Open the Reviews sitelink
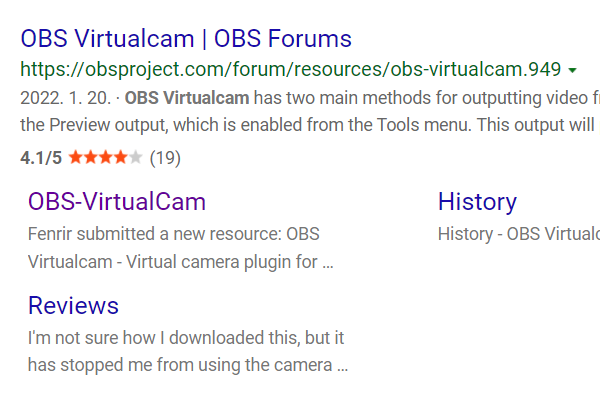The image size is (600, 400). pos(73,306)
